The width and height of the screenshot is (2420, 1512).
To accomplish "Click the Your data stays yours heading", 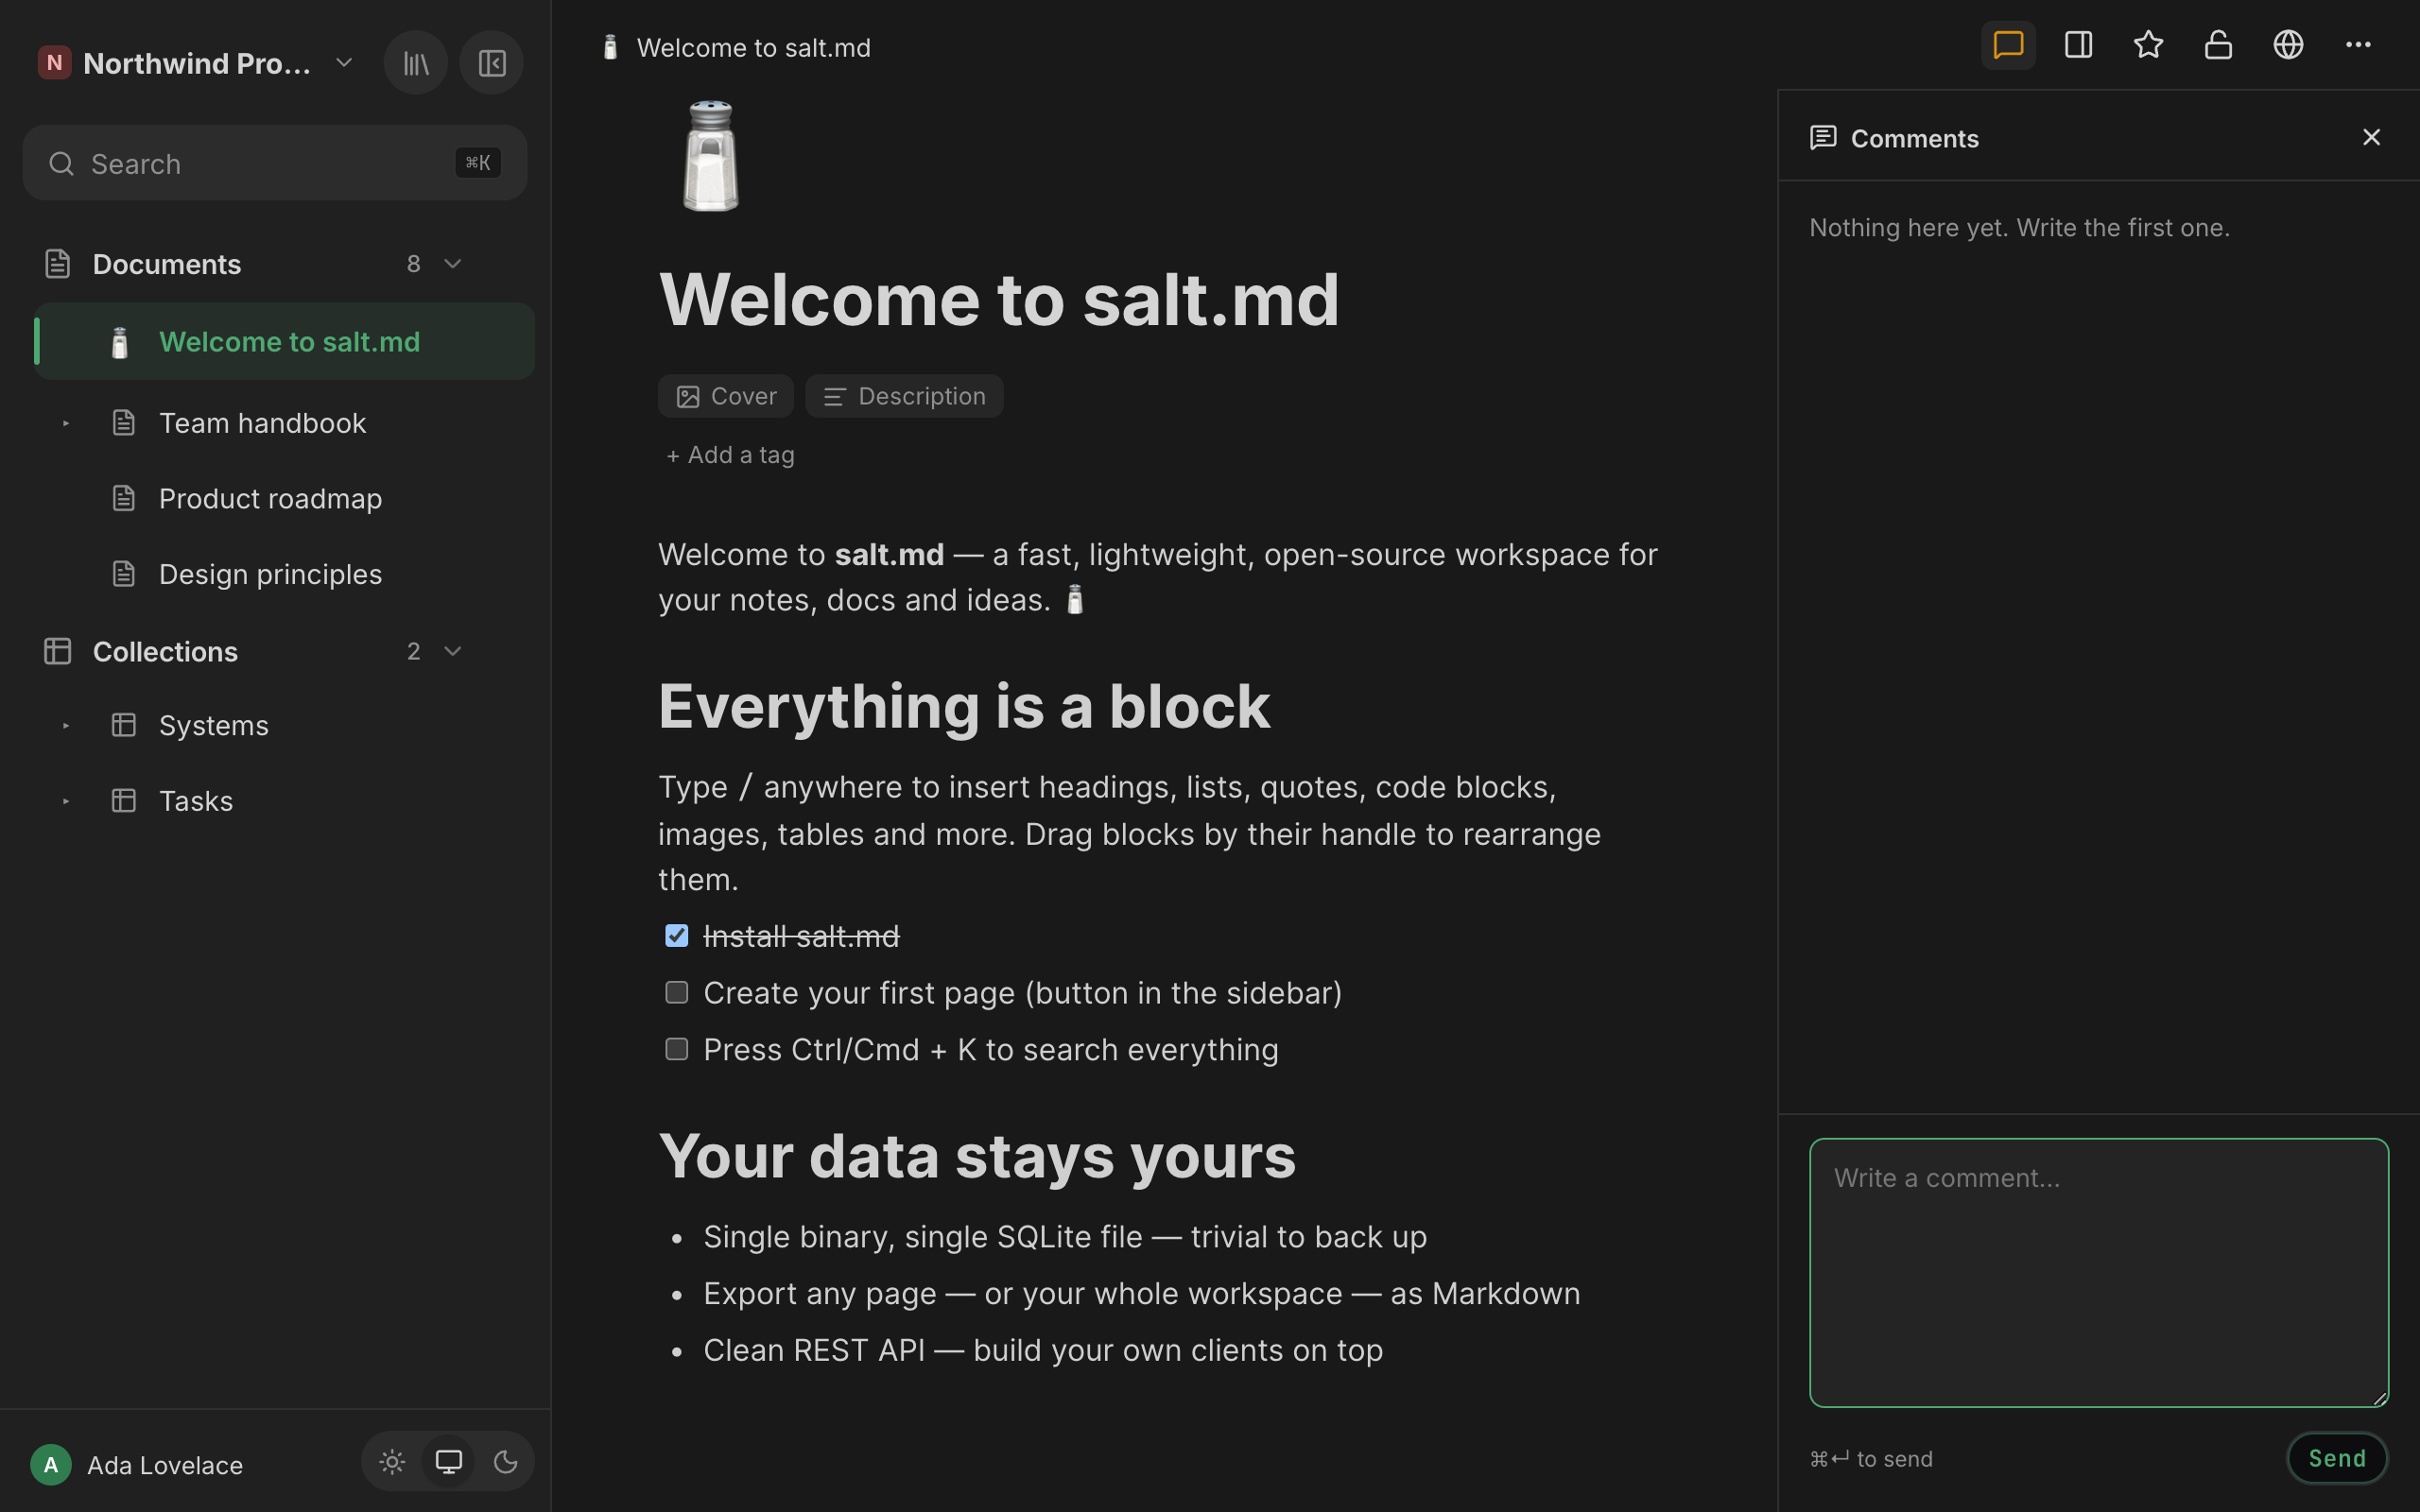I will (977, 1156).
